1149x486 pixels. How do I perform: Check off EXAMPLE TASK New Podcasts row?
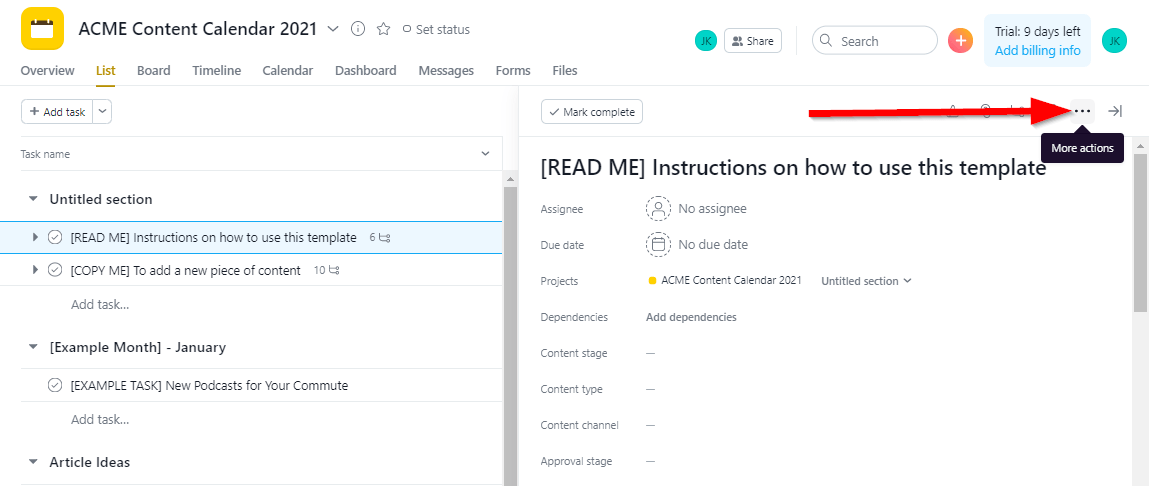[54, 386]
